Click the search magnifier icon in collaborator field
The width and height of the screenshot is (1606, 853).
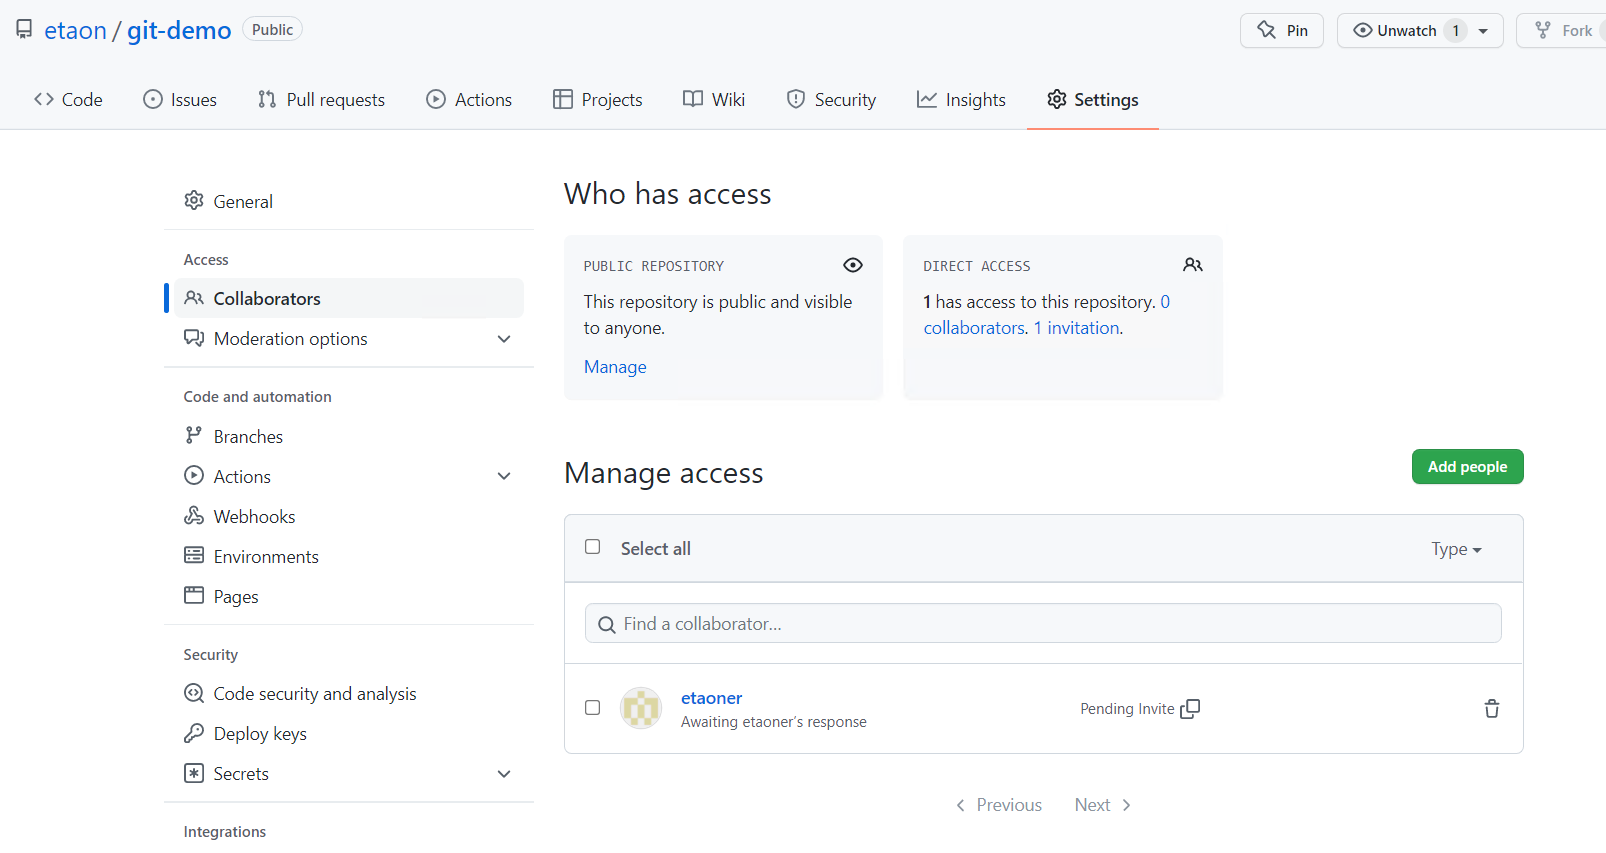tap(607, 625)
